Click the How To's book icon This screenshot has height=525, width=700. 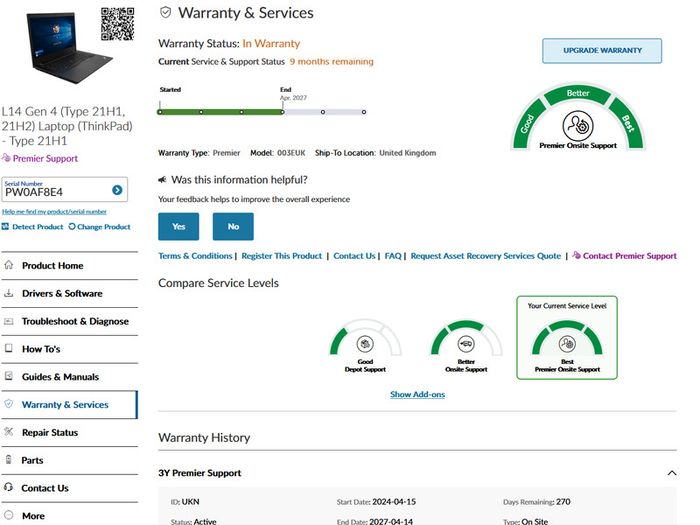pos(8,348)
